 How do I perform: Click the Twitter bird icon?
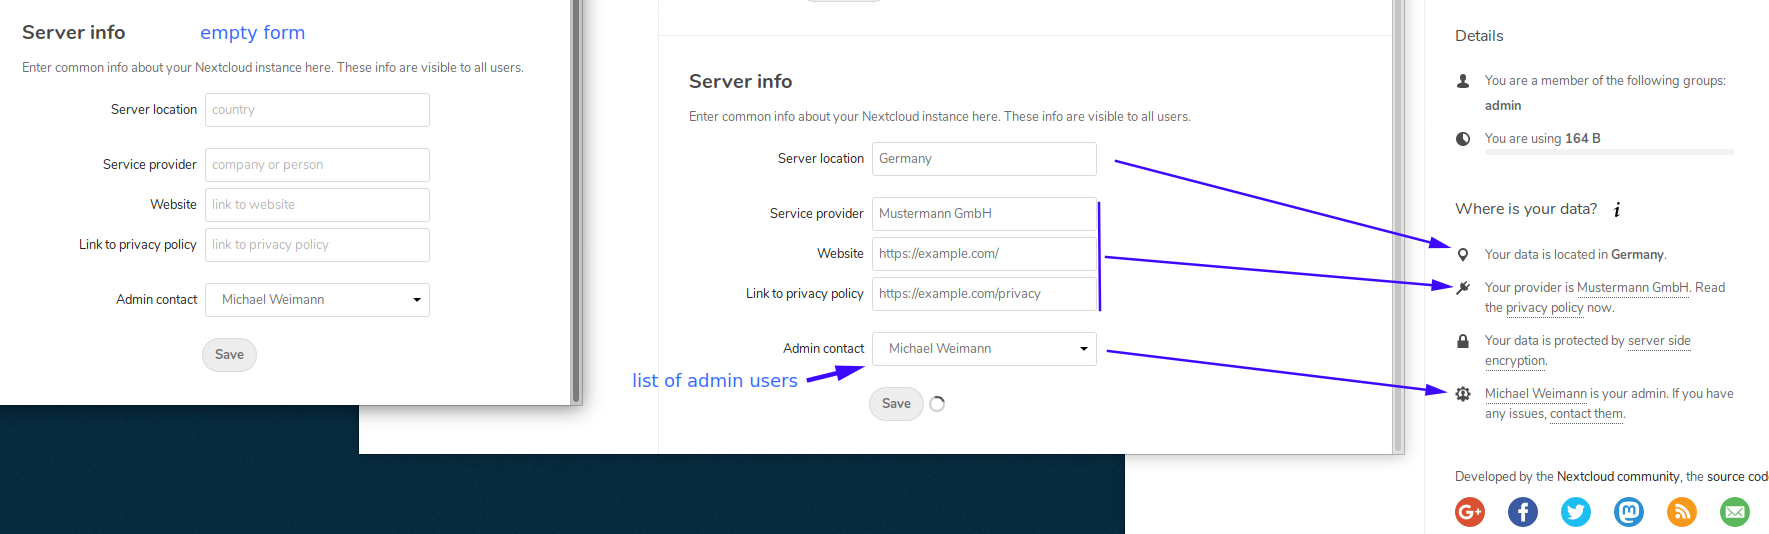1576,512
